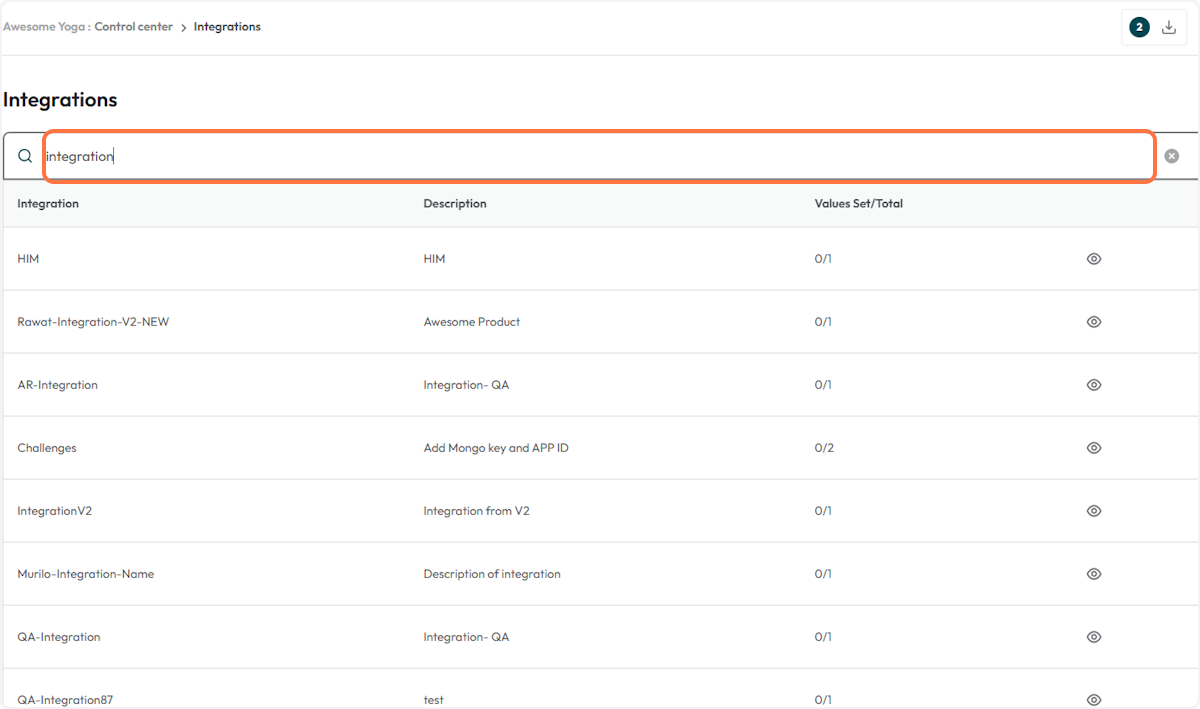The width and height of the screenshot is (1200, 709).
Task: Toggle the eye icon for Murilo-Integration-Name
Action: click(1093, 573)
